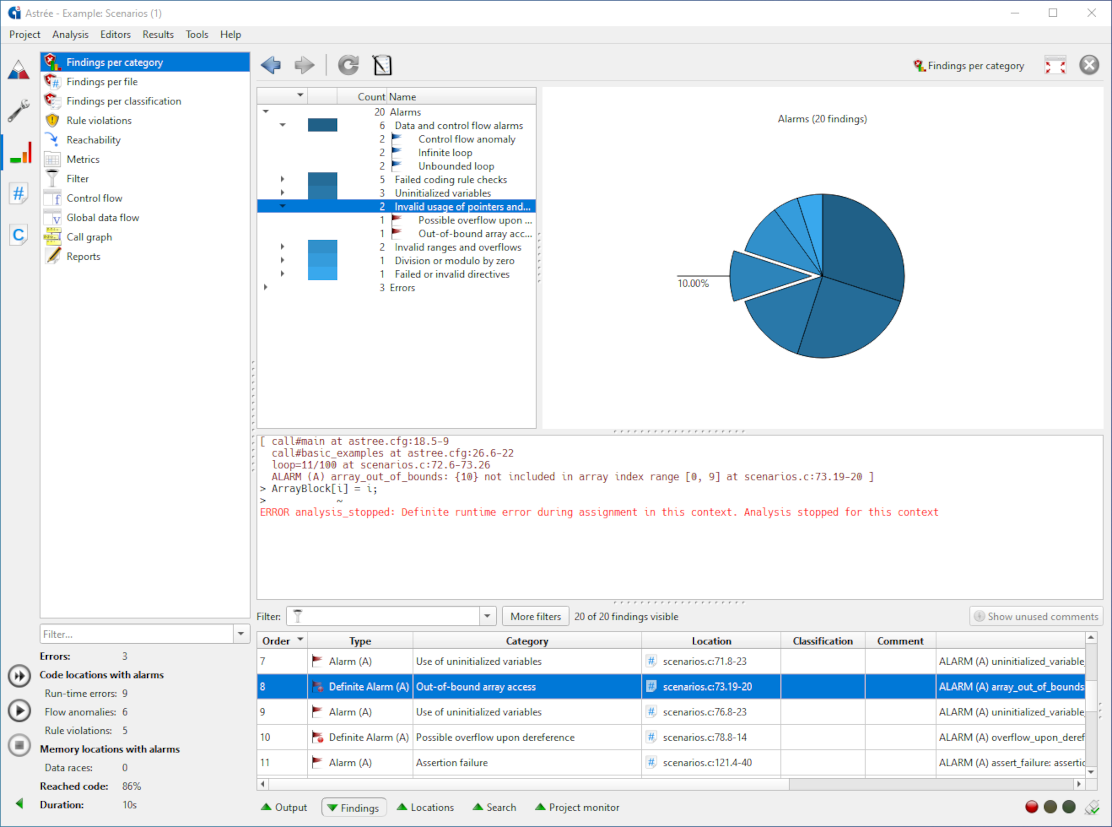
Task: Click the refresh toolbar icon
Action: pyautogui.click(x=348, y=65)
